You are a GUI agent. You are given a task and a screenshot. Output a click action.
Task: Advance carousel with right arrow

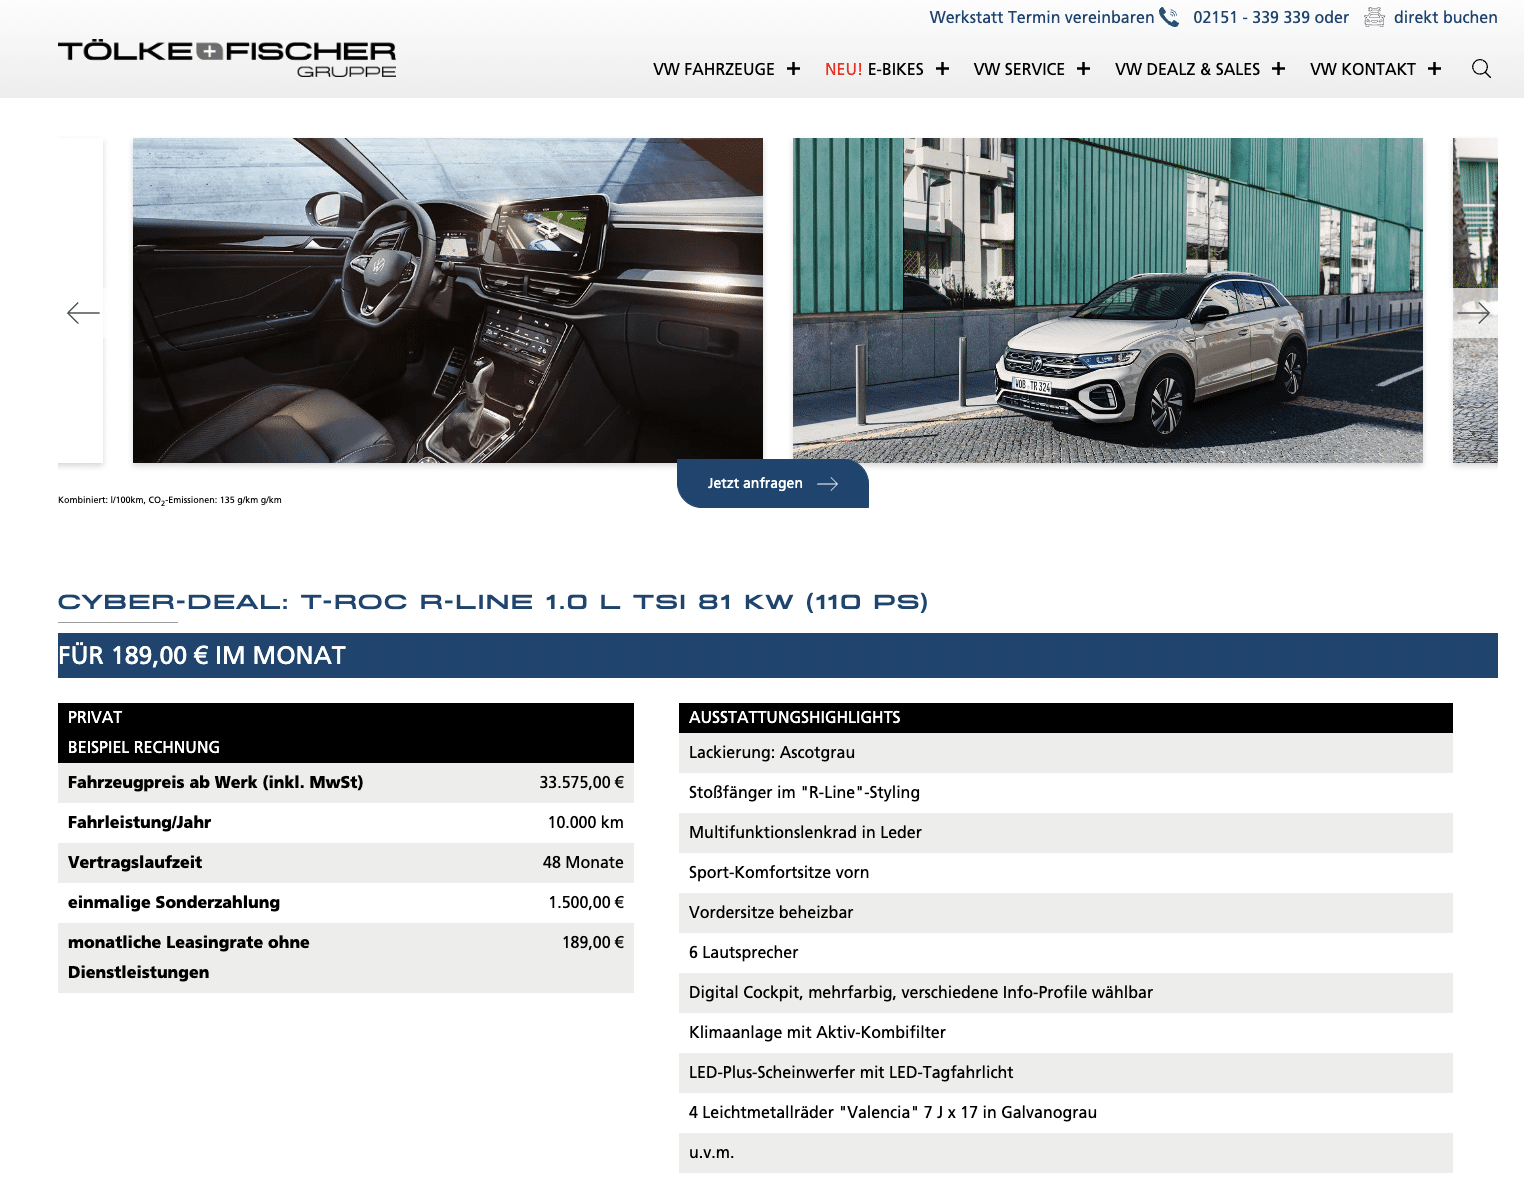(1473, 313)
